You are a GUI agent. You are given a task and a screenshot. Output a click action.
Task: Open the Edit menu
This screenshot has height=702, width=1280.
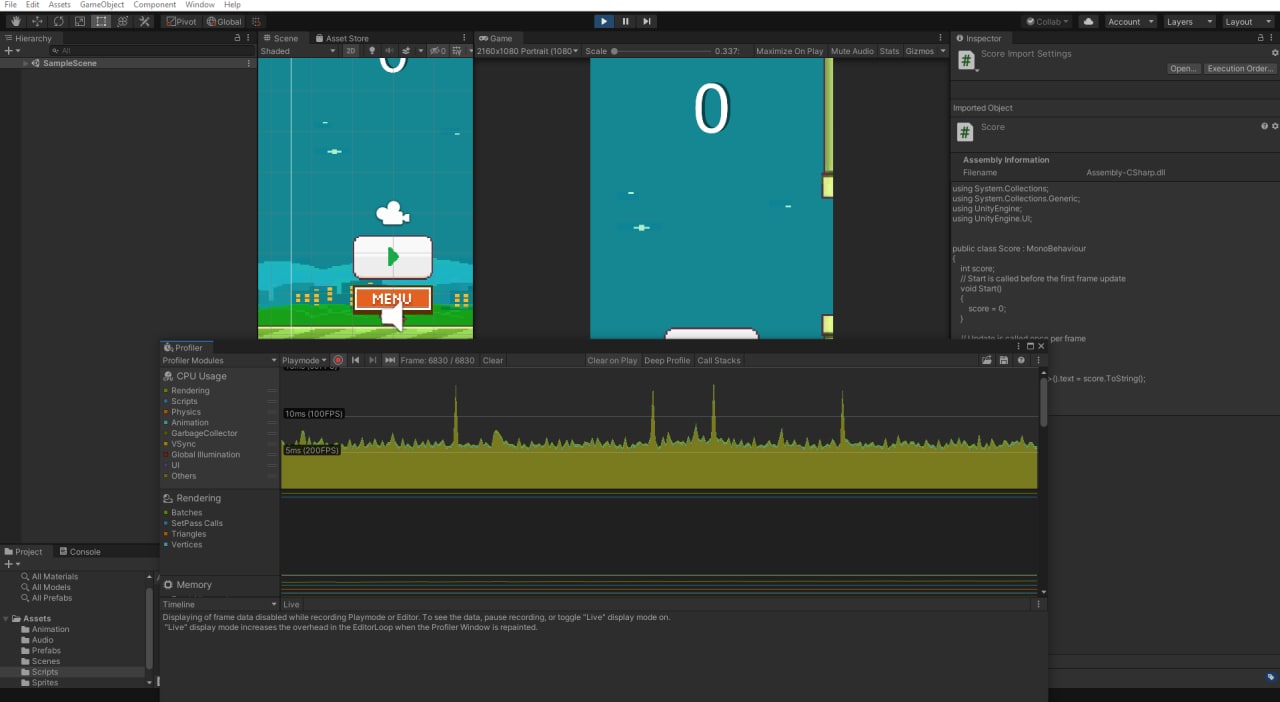(33, 5)
